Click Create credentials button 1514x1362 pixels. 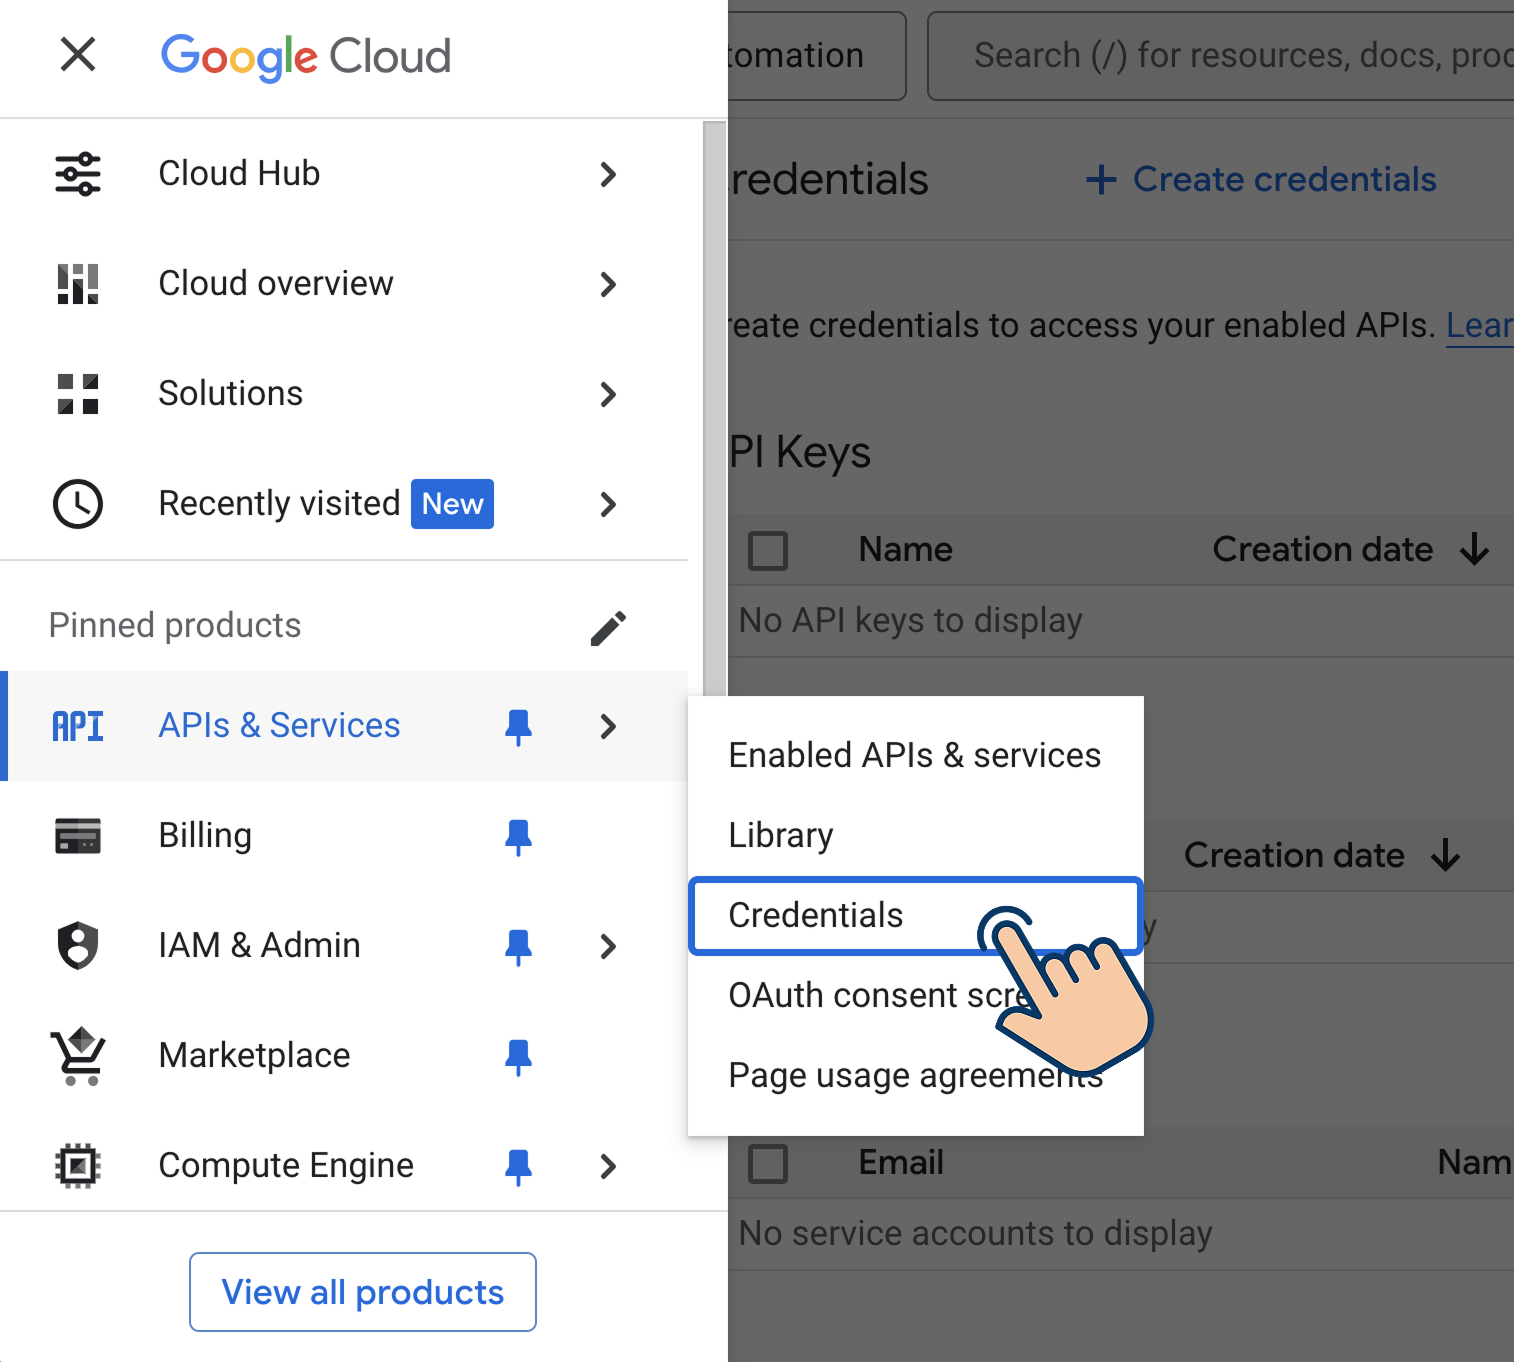[1261, 180]
